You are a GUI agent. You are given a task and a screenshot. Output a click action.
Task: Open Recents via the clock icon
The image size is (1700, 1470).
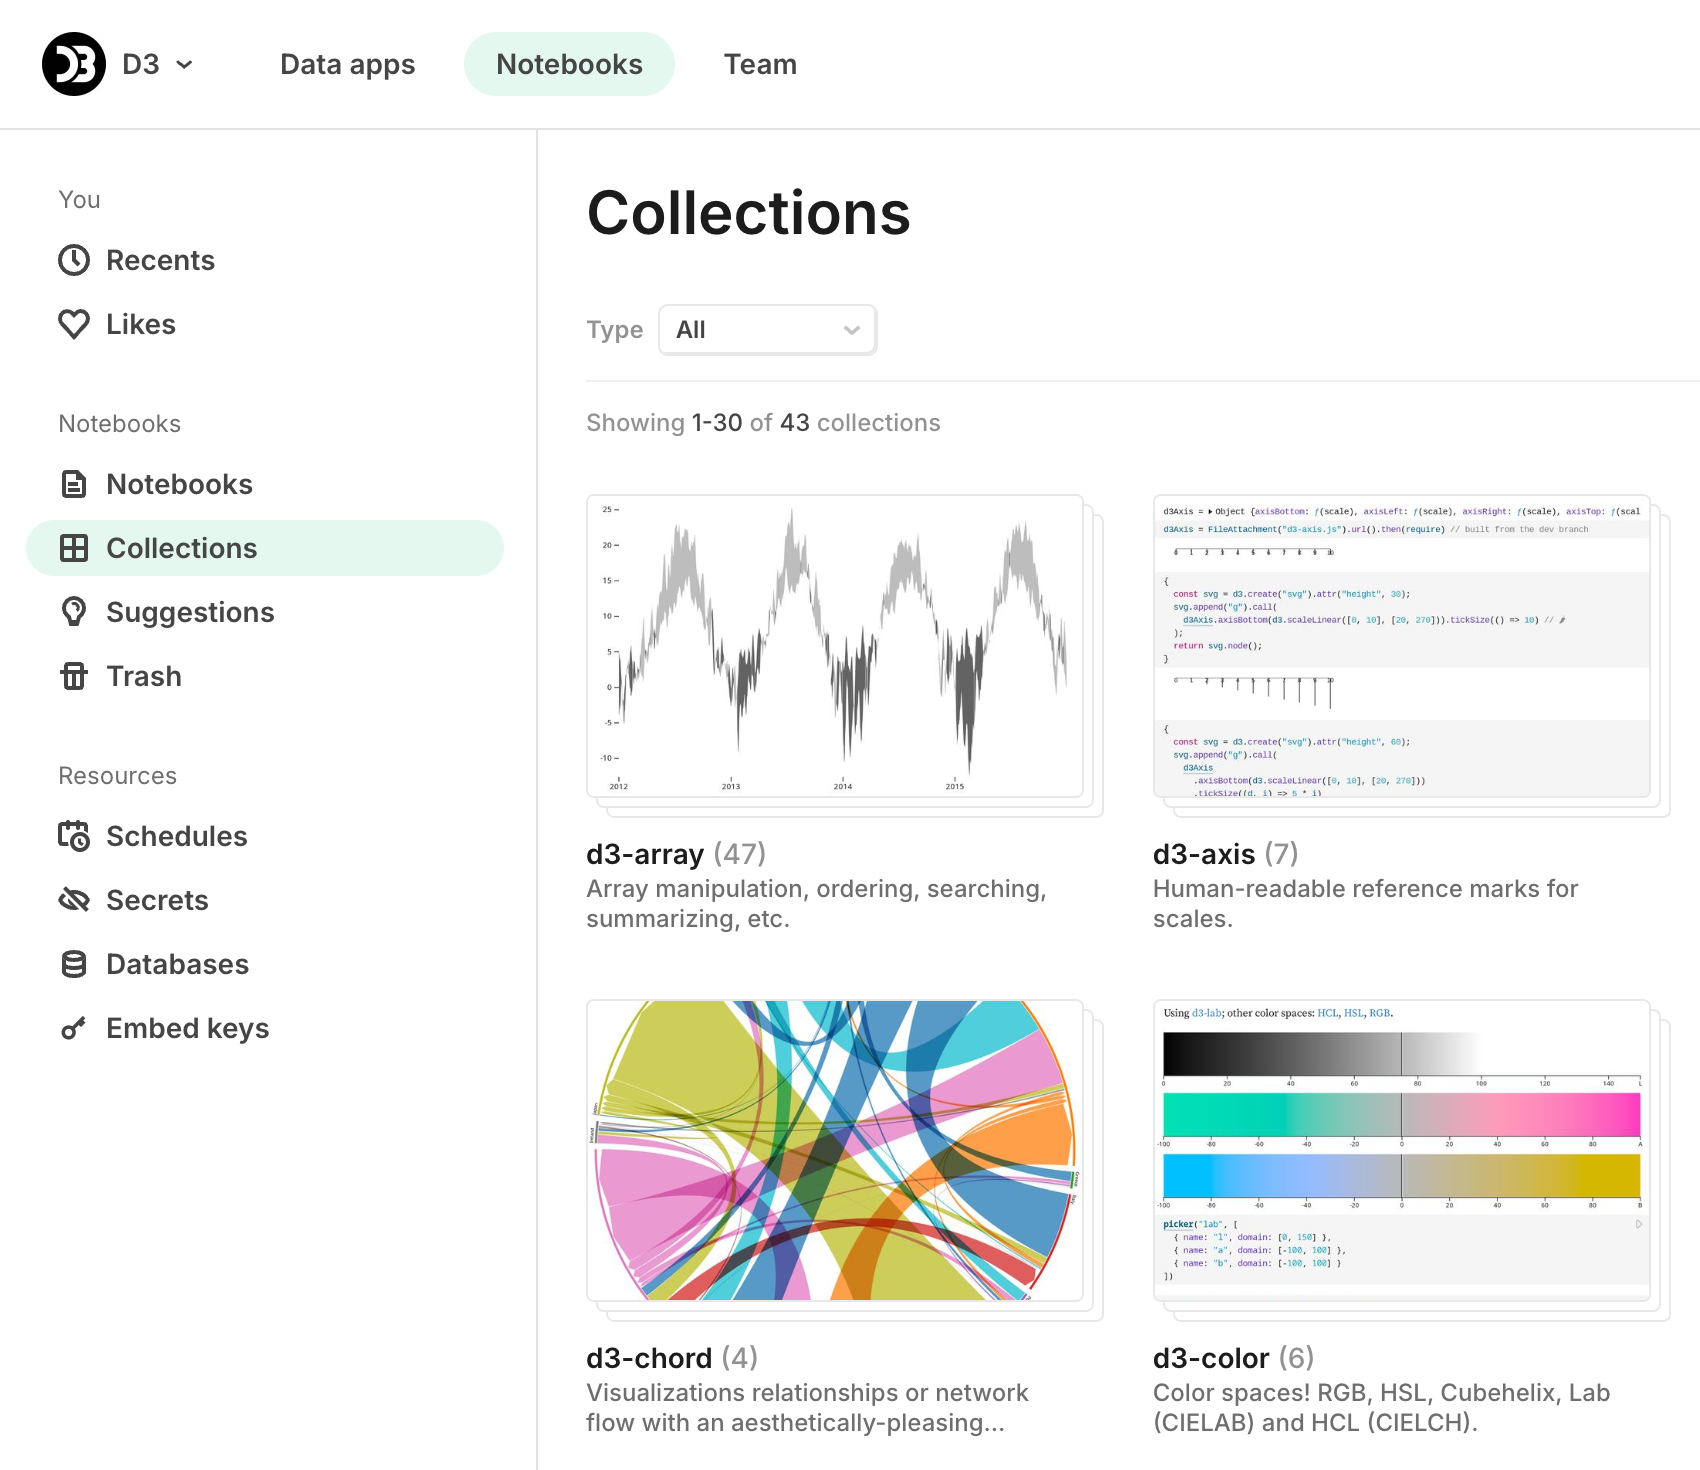[x=75, y=260]
